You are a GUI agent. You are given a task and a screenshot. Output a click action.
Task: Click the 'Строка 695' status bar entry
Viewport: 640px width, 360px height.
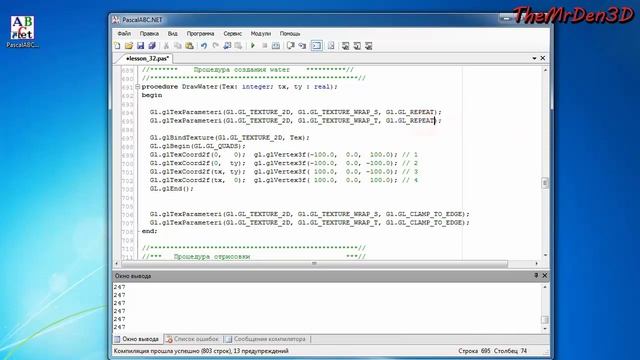click(x=474, y=351)
